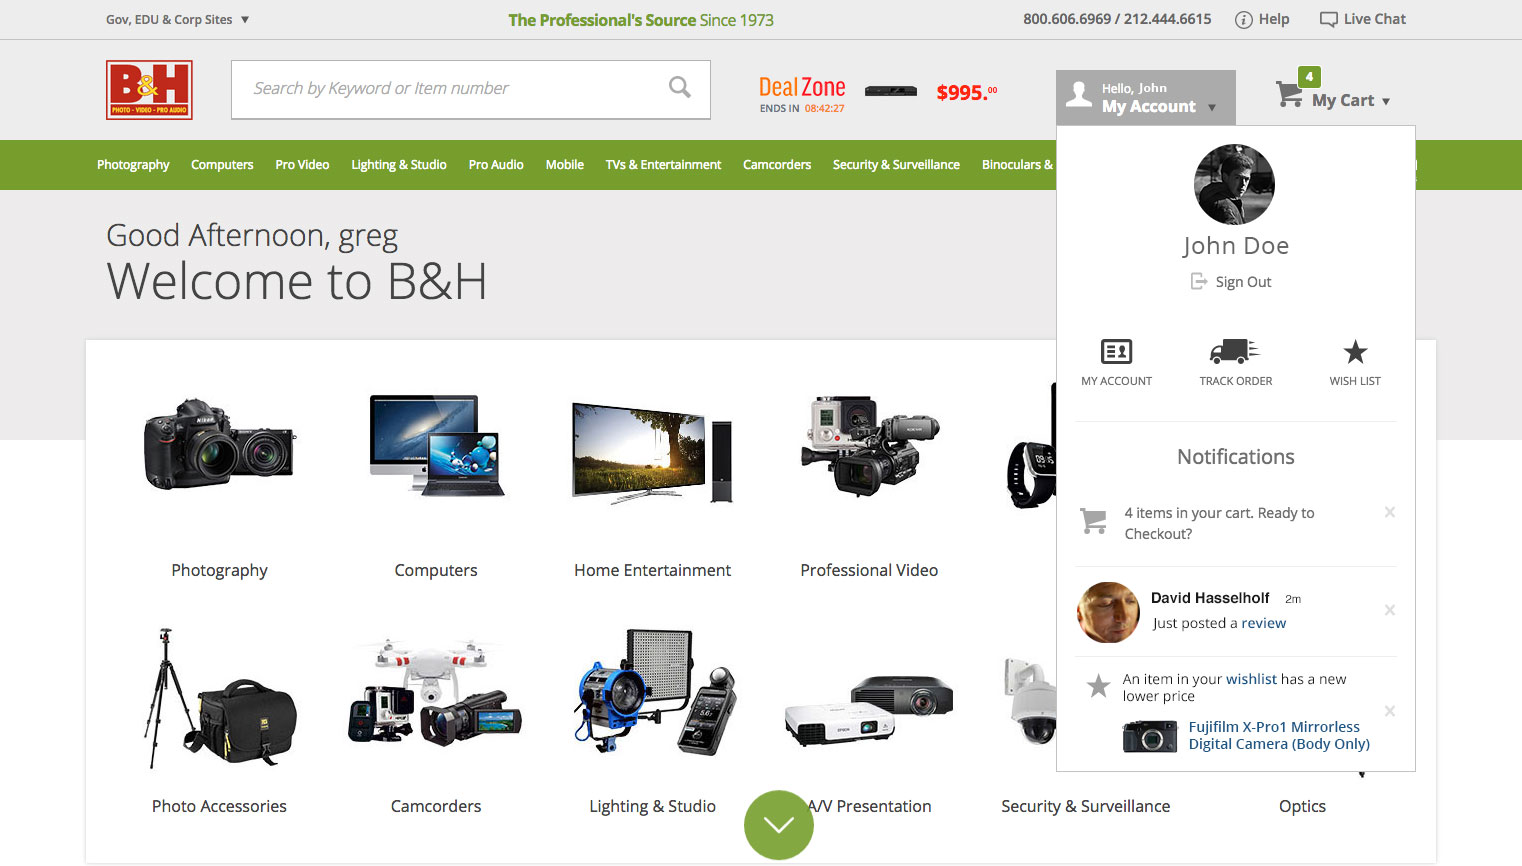
Task: Open Lighting & Studio category image
Action: coord(655,691)
